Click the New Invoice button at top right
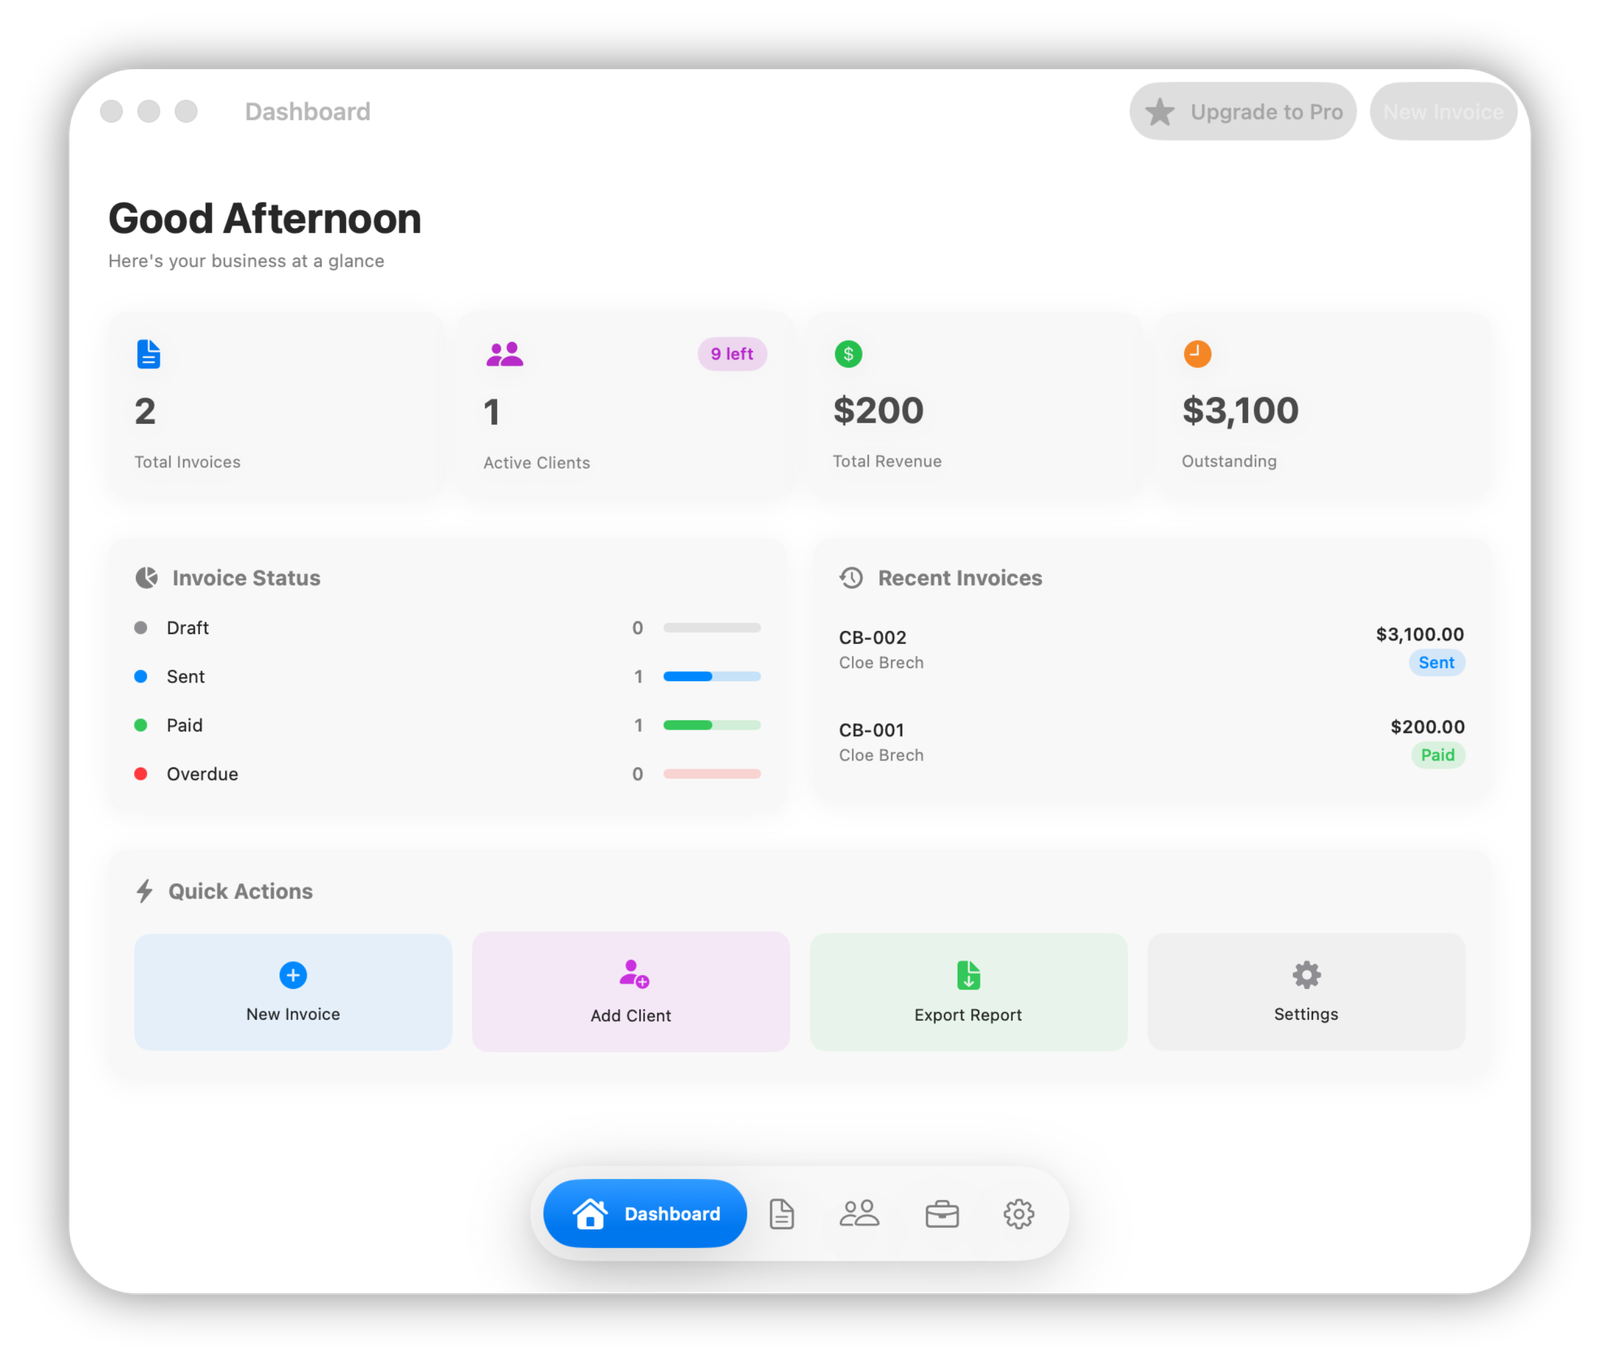The width and height of the screenshot is (1600, 1363). click(x=1443, y=111)
